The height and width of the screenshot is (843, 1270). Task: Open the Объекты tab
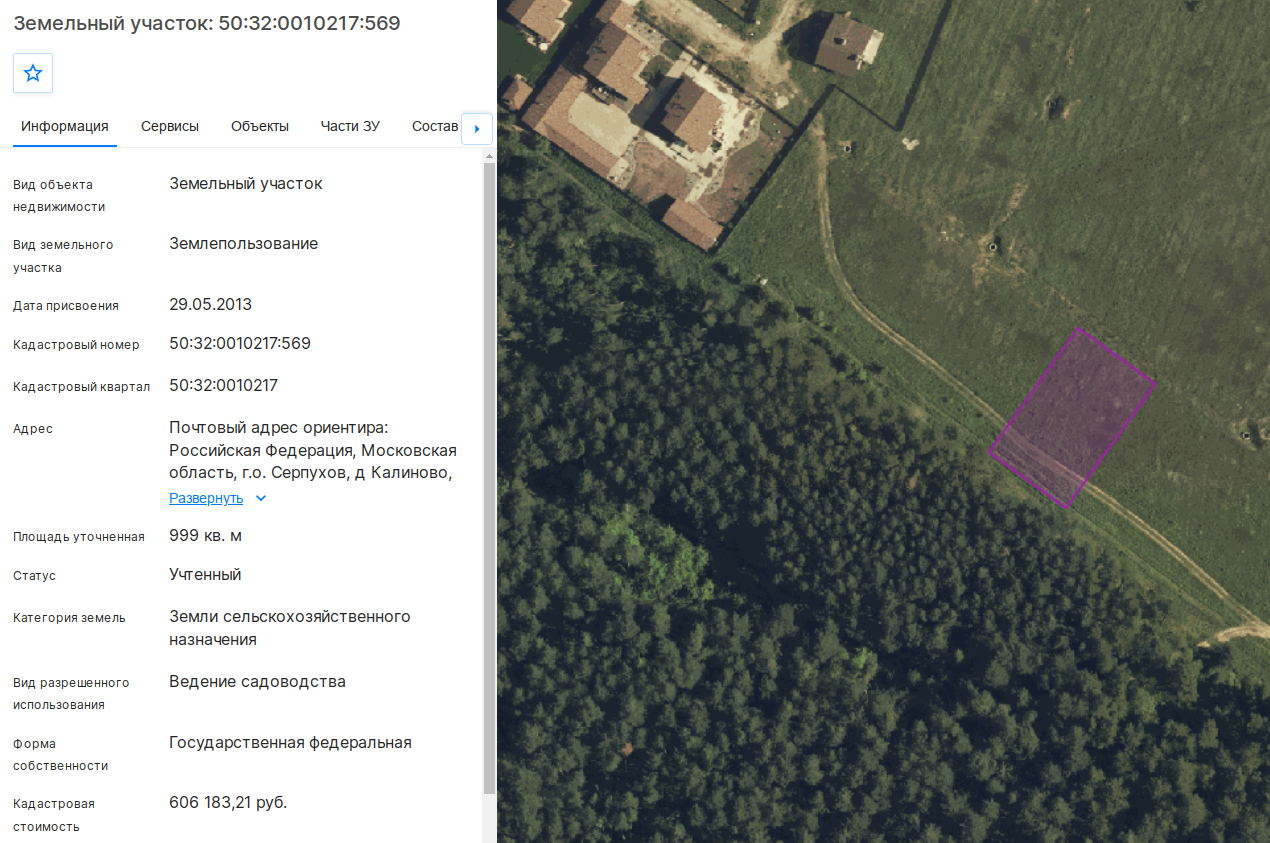click(x=260, y=126)
